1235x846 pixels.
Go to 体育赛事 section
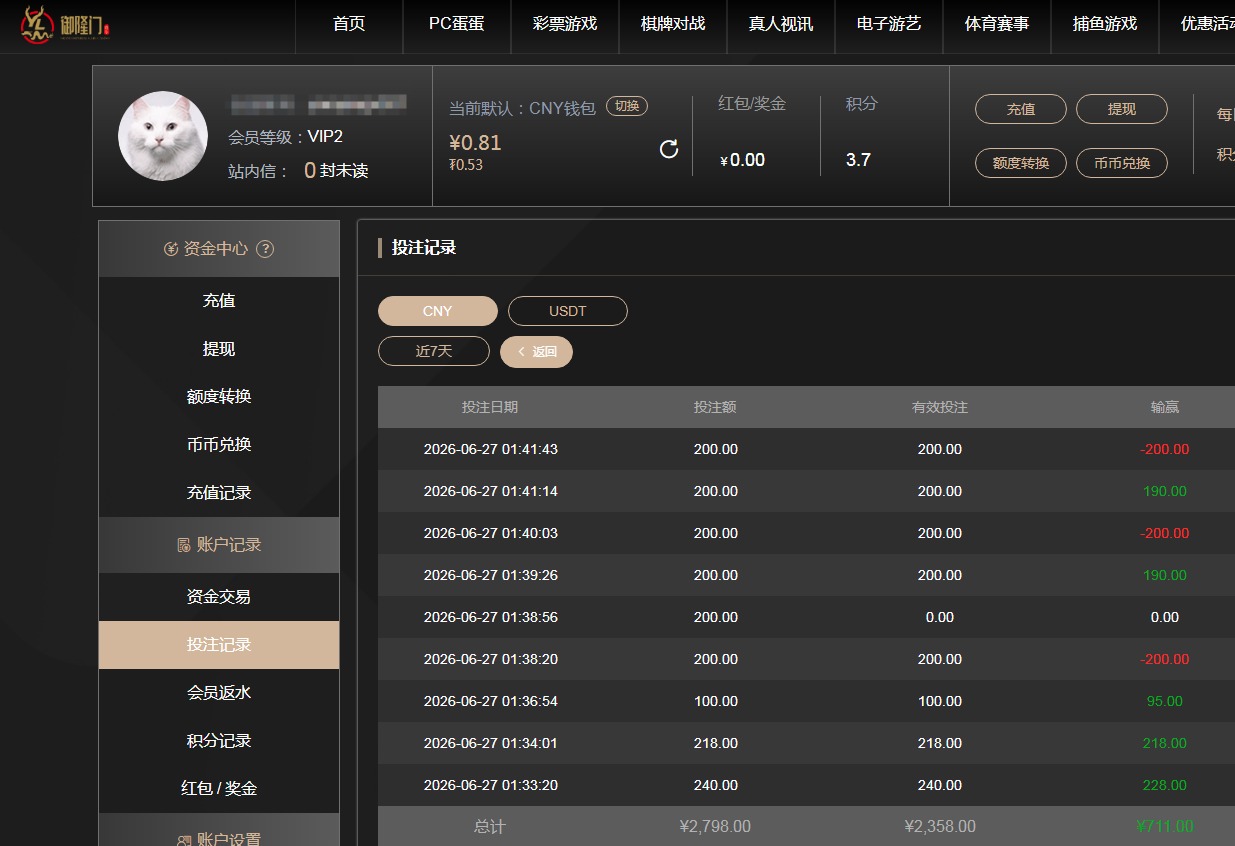(997, 24)
